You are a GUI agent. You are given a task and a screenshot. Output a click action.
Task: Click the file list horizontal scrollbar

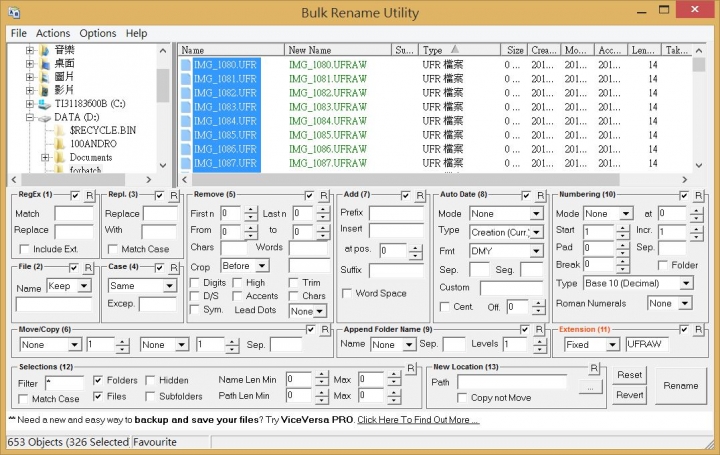(x=404, y=180)
